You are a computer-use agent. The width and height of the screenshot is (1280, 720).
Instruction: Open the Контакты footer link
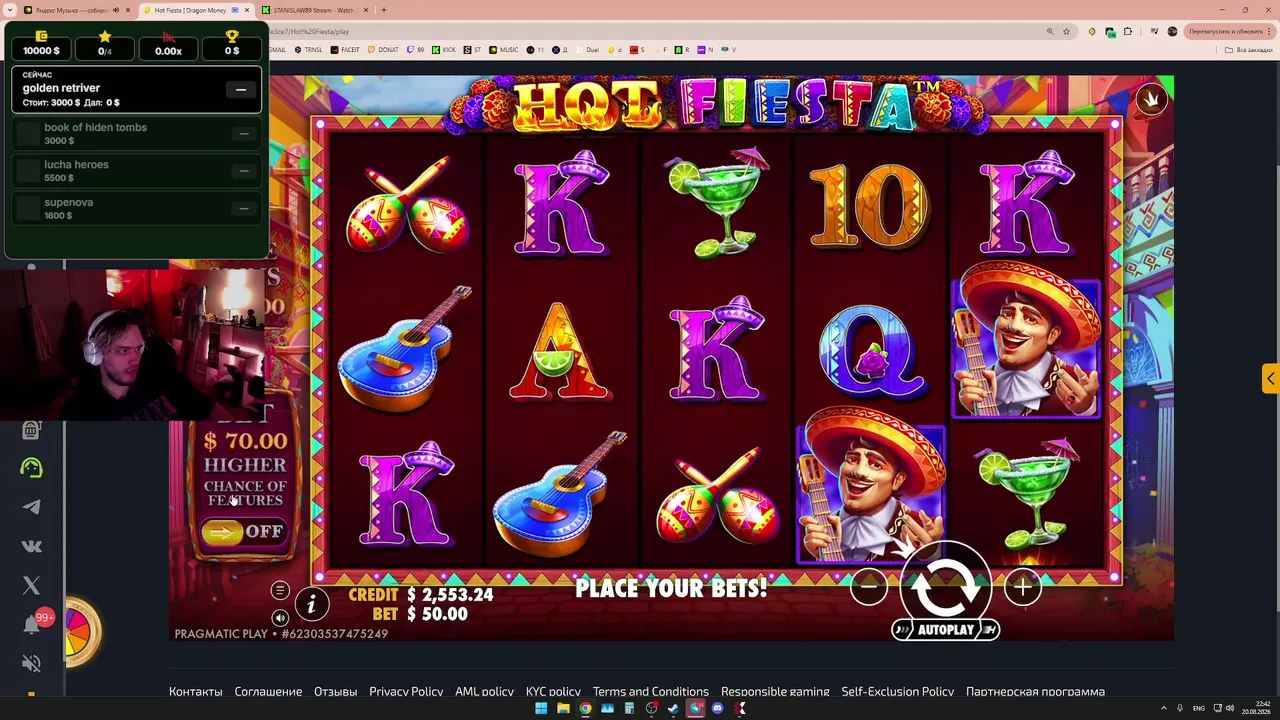[196, 691]
